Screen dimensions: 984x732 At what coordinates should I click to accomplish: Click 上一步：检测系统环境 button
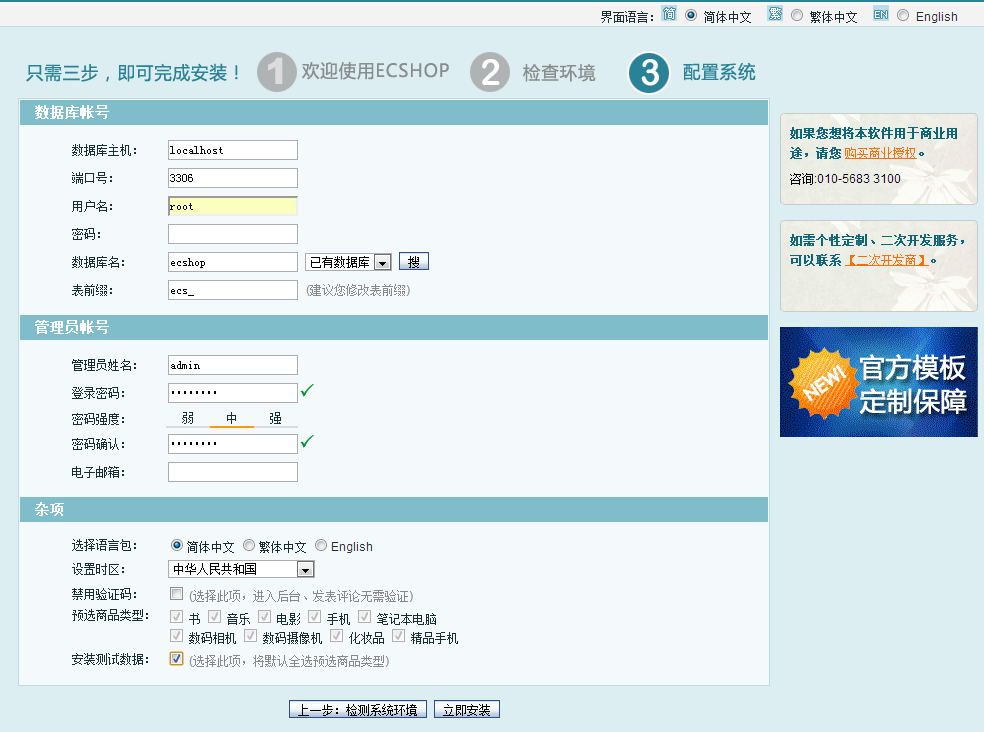tap(358, 709)
